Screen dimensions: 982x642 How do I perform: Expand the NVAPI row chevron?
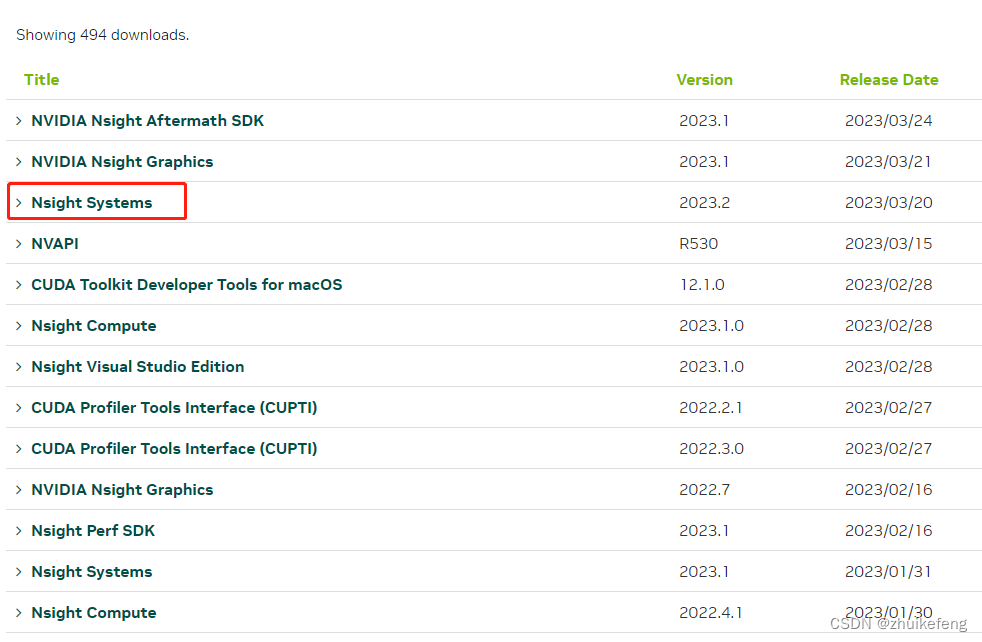click(19, 244)
